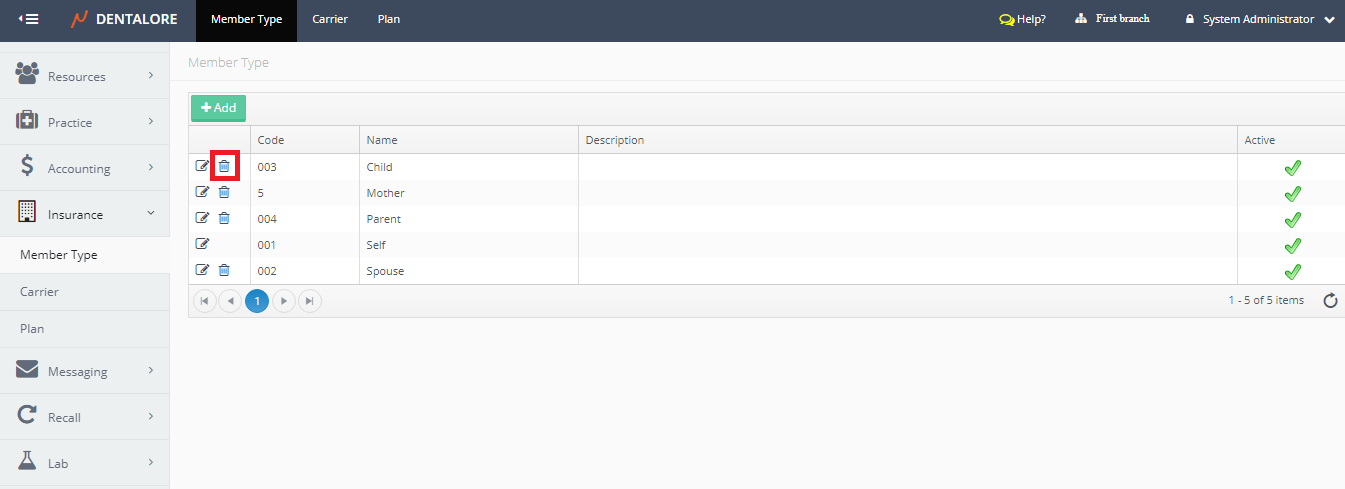The height and width of the screenshot is (489, 1345).
Task: Toggle the Active checkmark for Self
Action: (1292, 245)
